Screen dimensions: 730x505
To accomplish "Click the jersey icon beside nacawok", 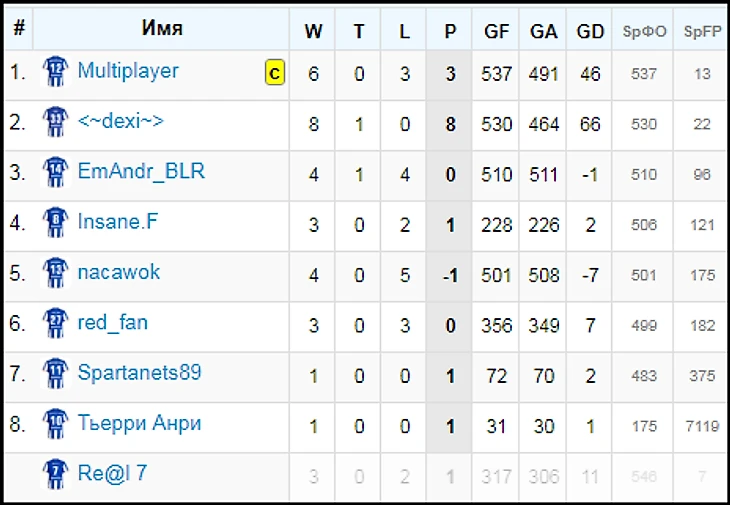I will 53,273.
